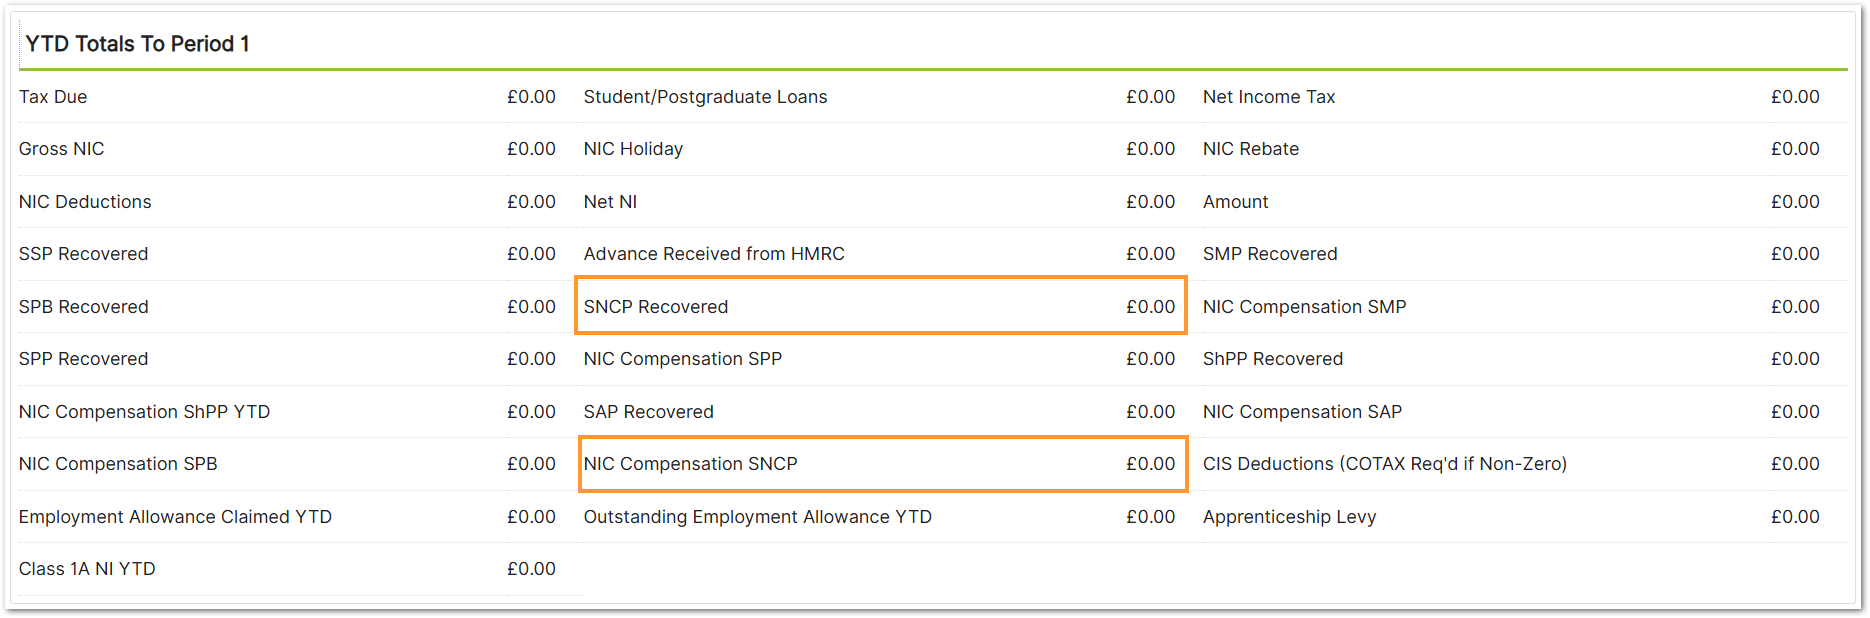Click the Tax Due value field
The height and width of the screenshot is (618, 1870).
531,97
